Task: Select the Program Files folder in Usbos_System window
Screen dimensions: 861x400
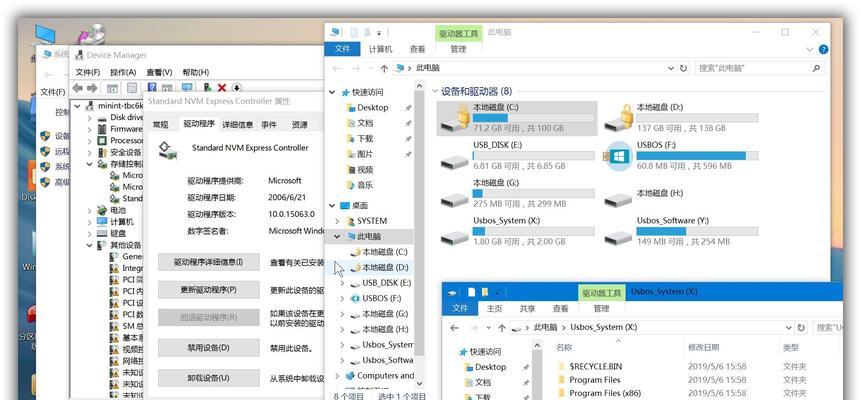Action: [x=595, y=380]
